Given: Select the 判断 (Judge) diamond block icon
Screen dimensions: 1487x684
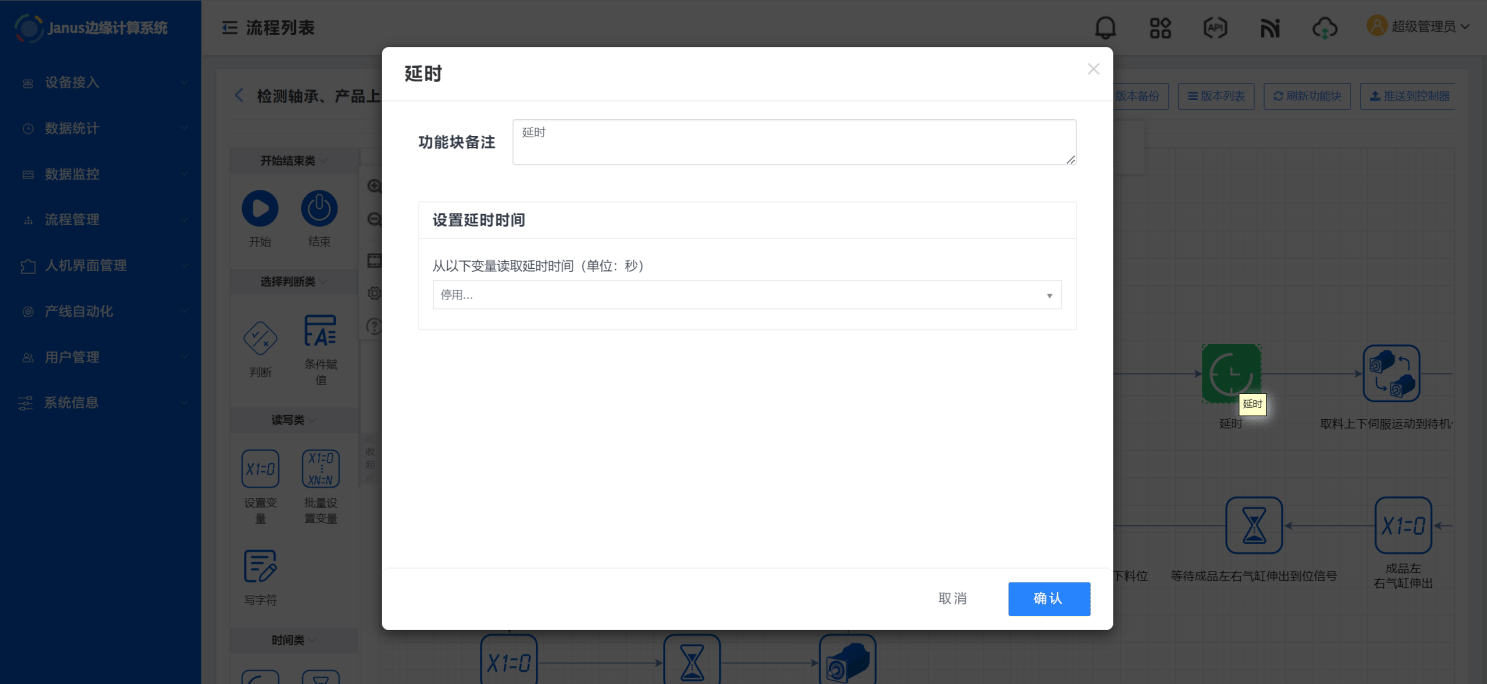Looking at the screenshot, I should [260, 337].
